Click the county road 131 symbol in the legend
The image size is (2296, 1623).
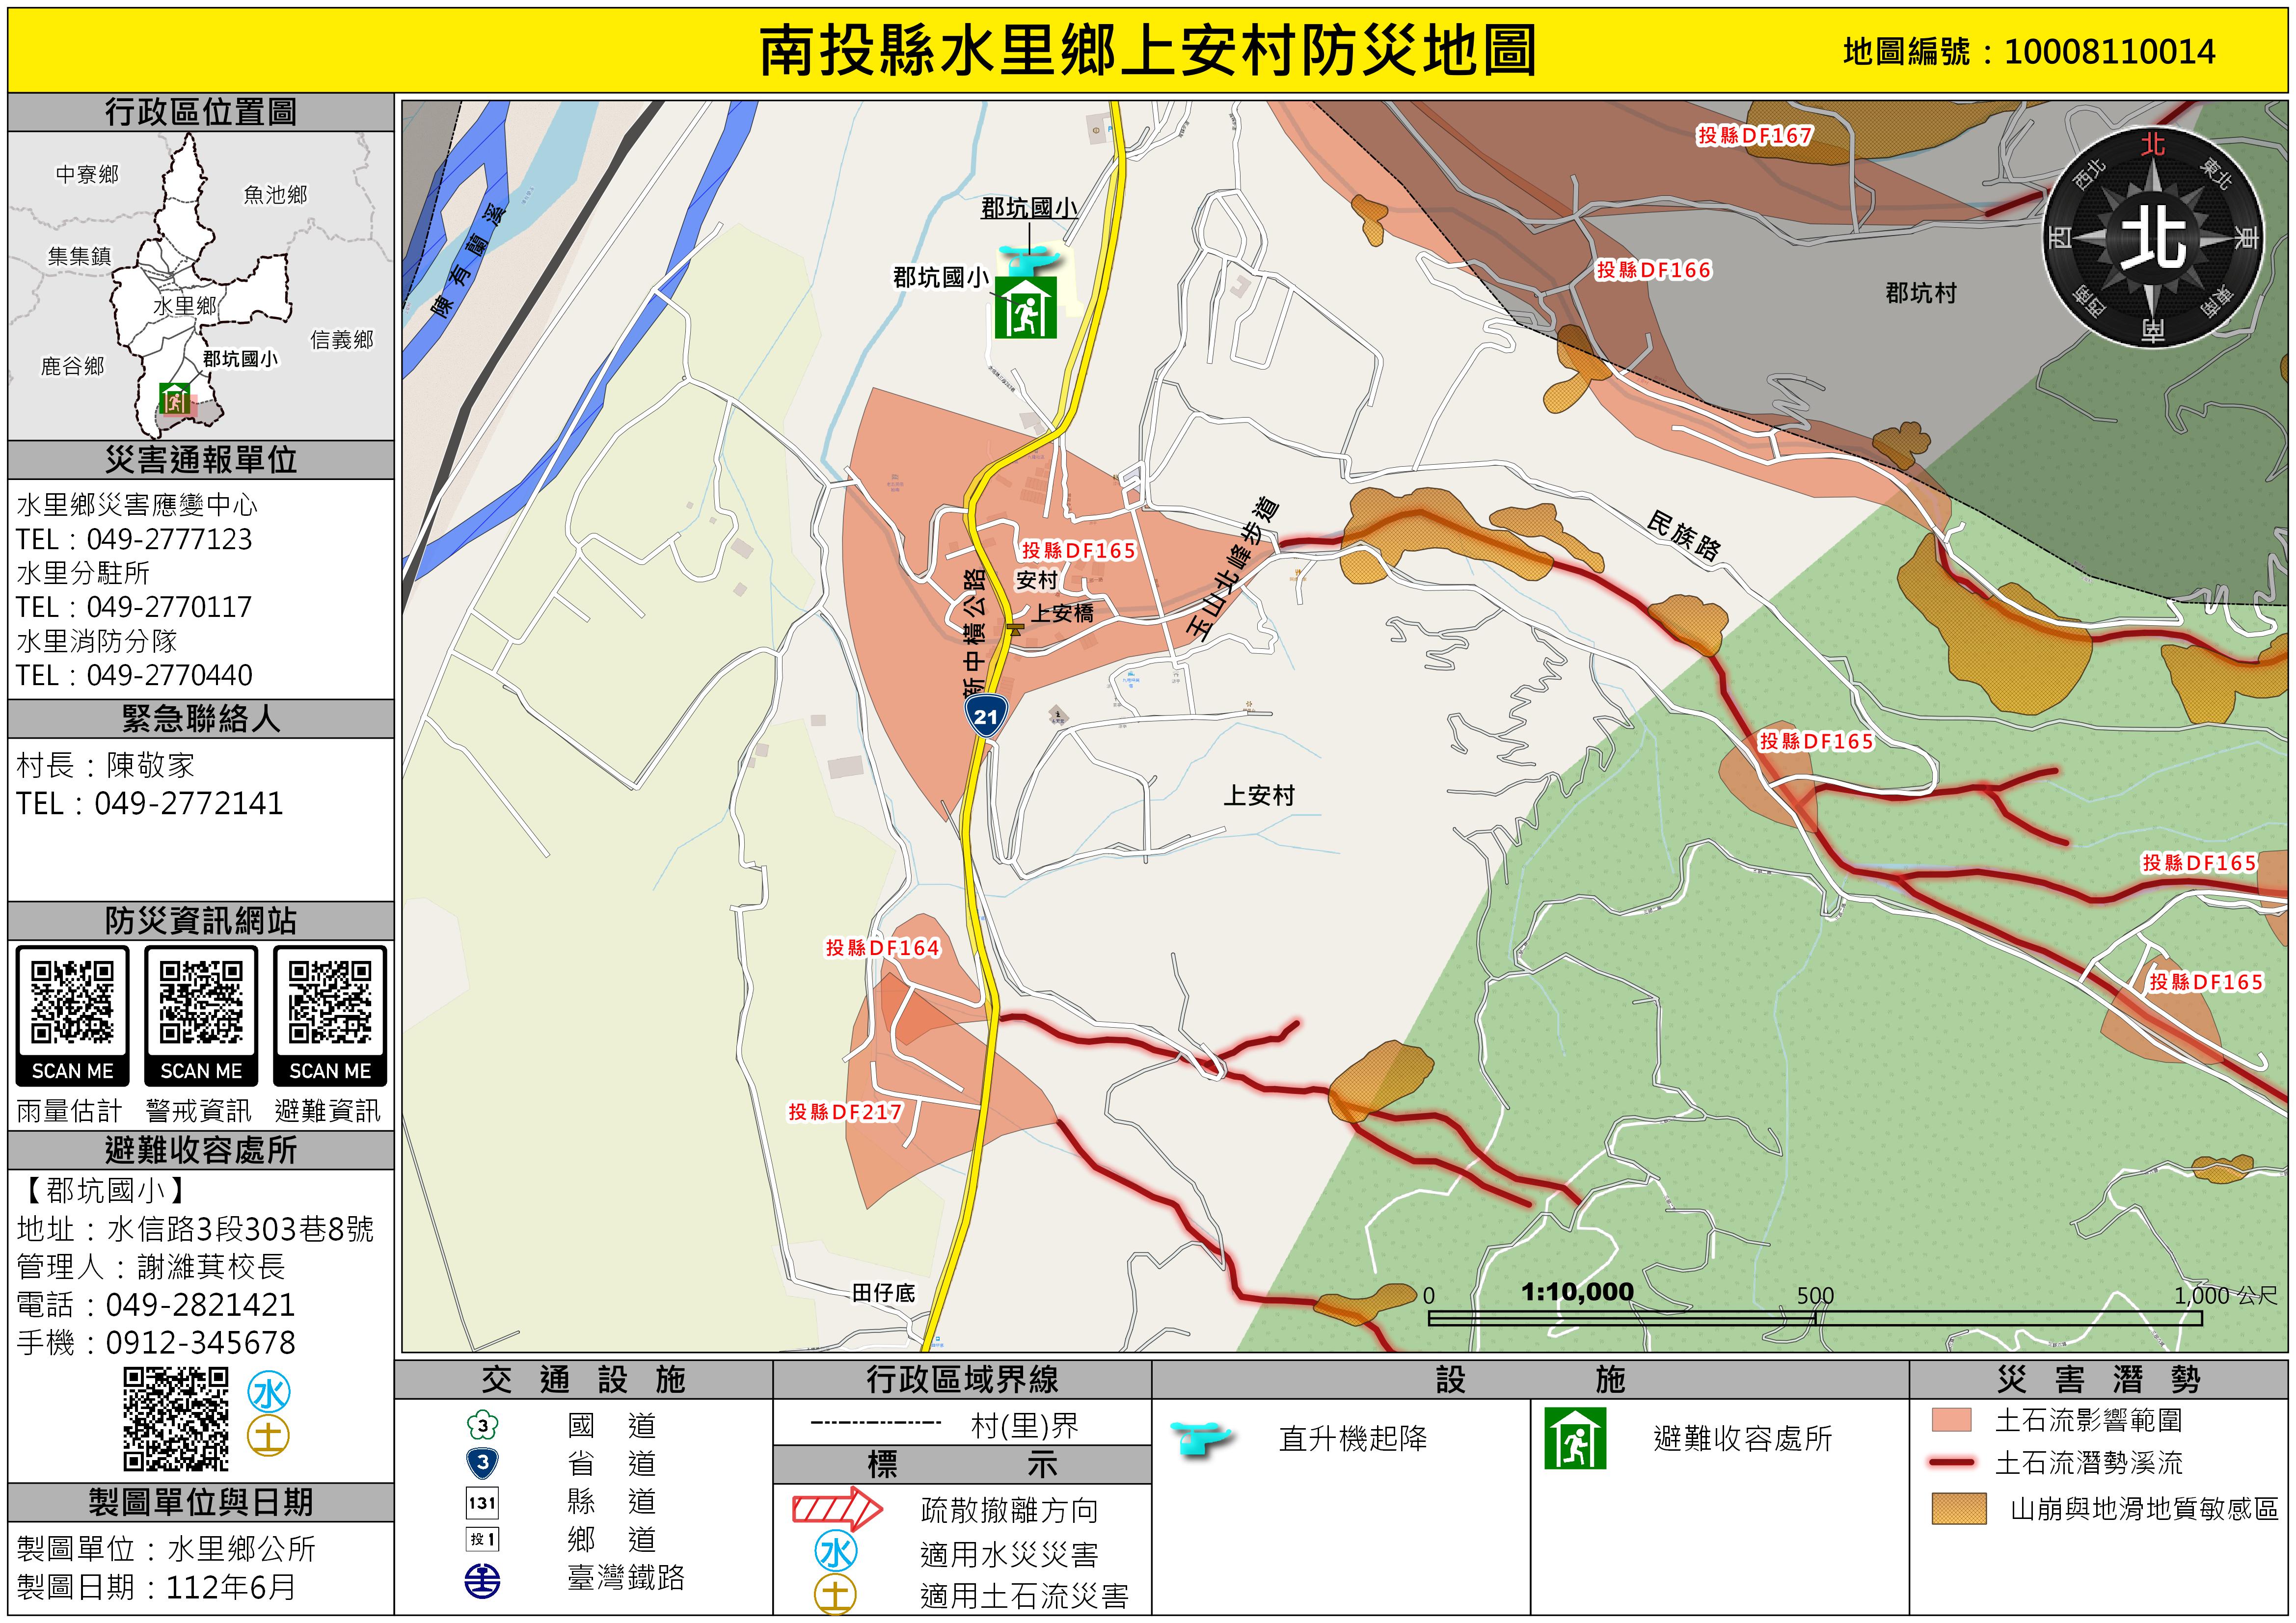tap(482, 1502)
